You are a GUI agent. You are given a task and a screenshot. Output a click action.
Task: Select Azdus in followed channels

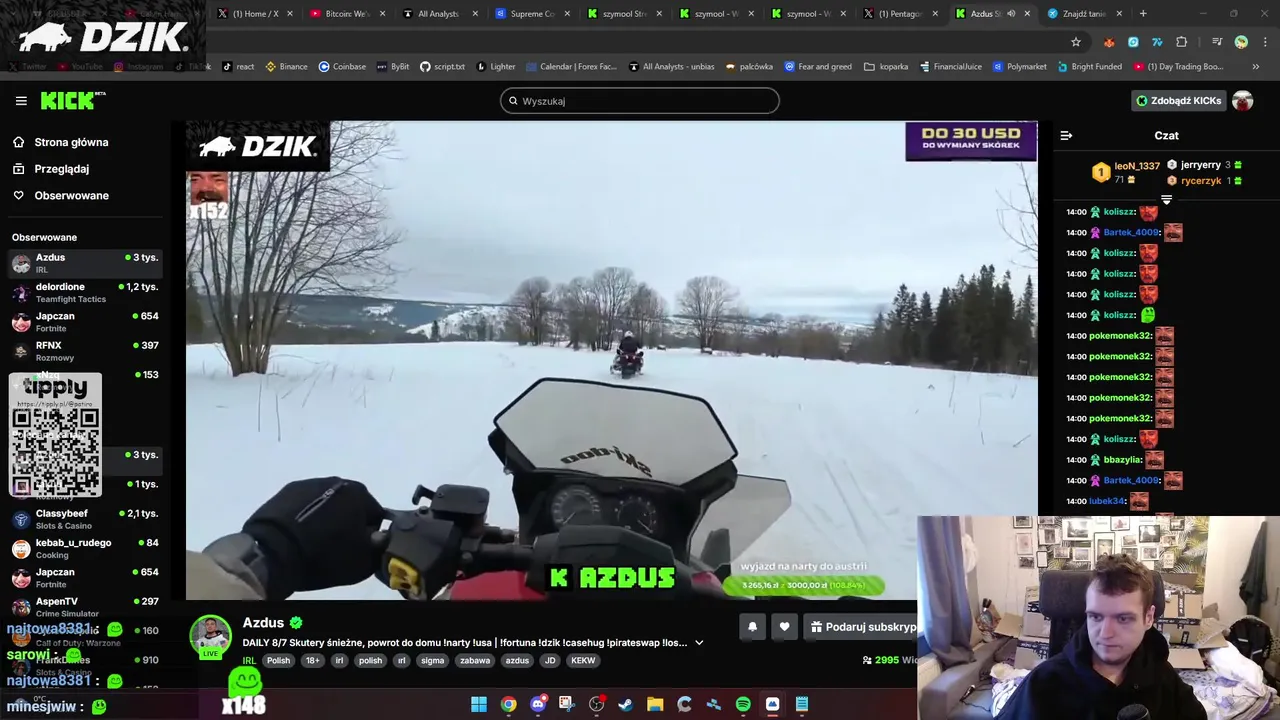[x=85, y=263]
